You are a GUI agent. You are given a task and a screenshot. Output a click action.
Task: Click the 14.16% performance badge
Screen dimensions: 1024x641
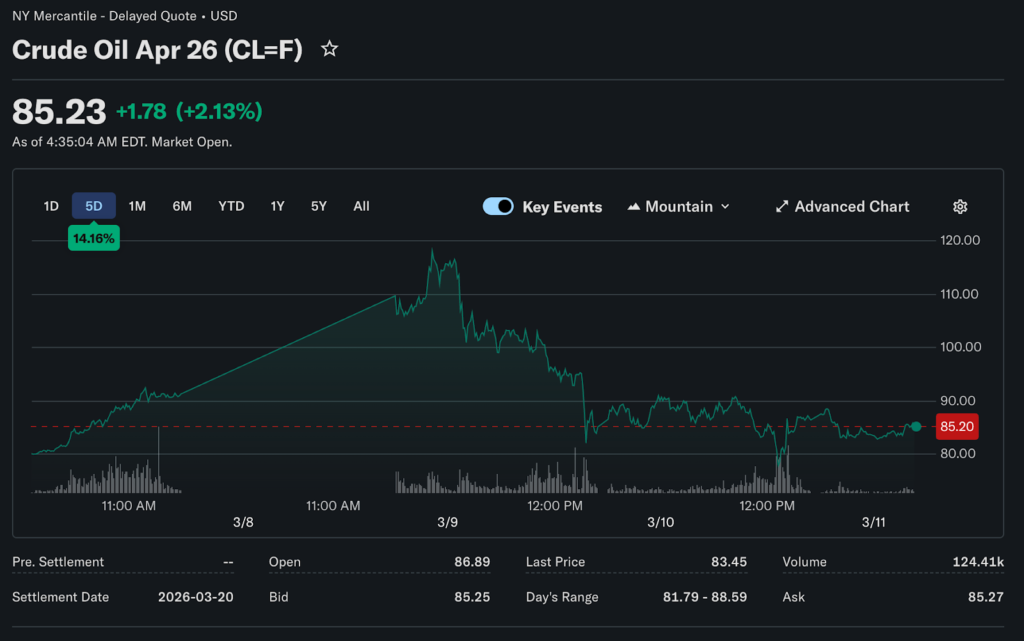[94, 238]
